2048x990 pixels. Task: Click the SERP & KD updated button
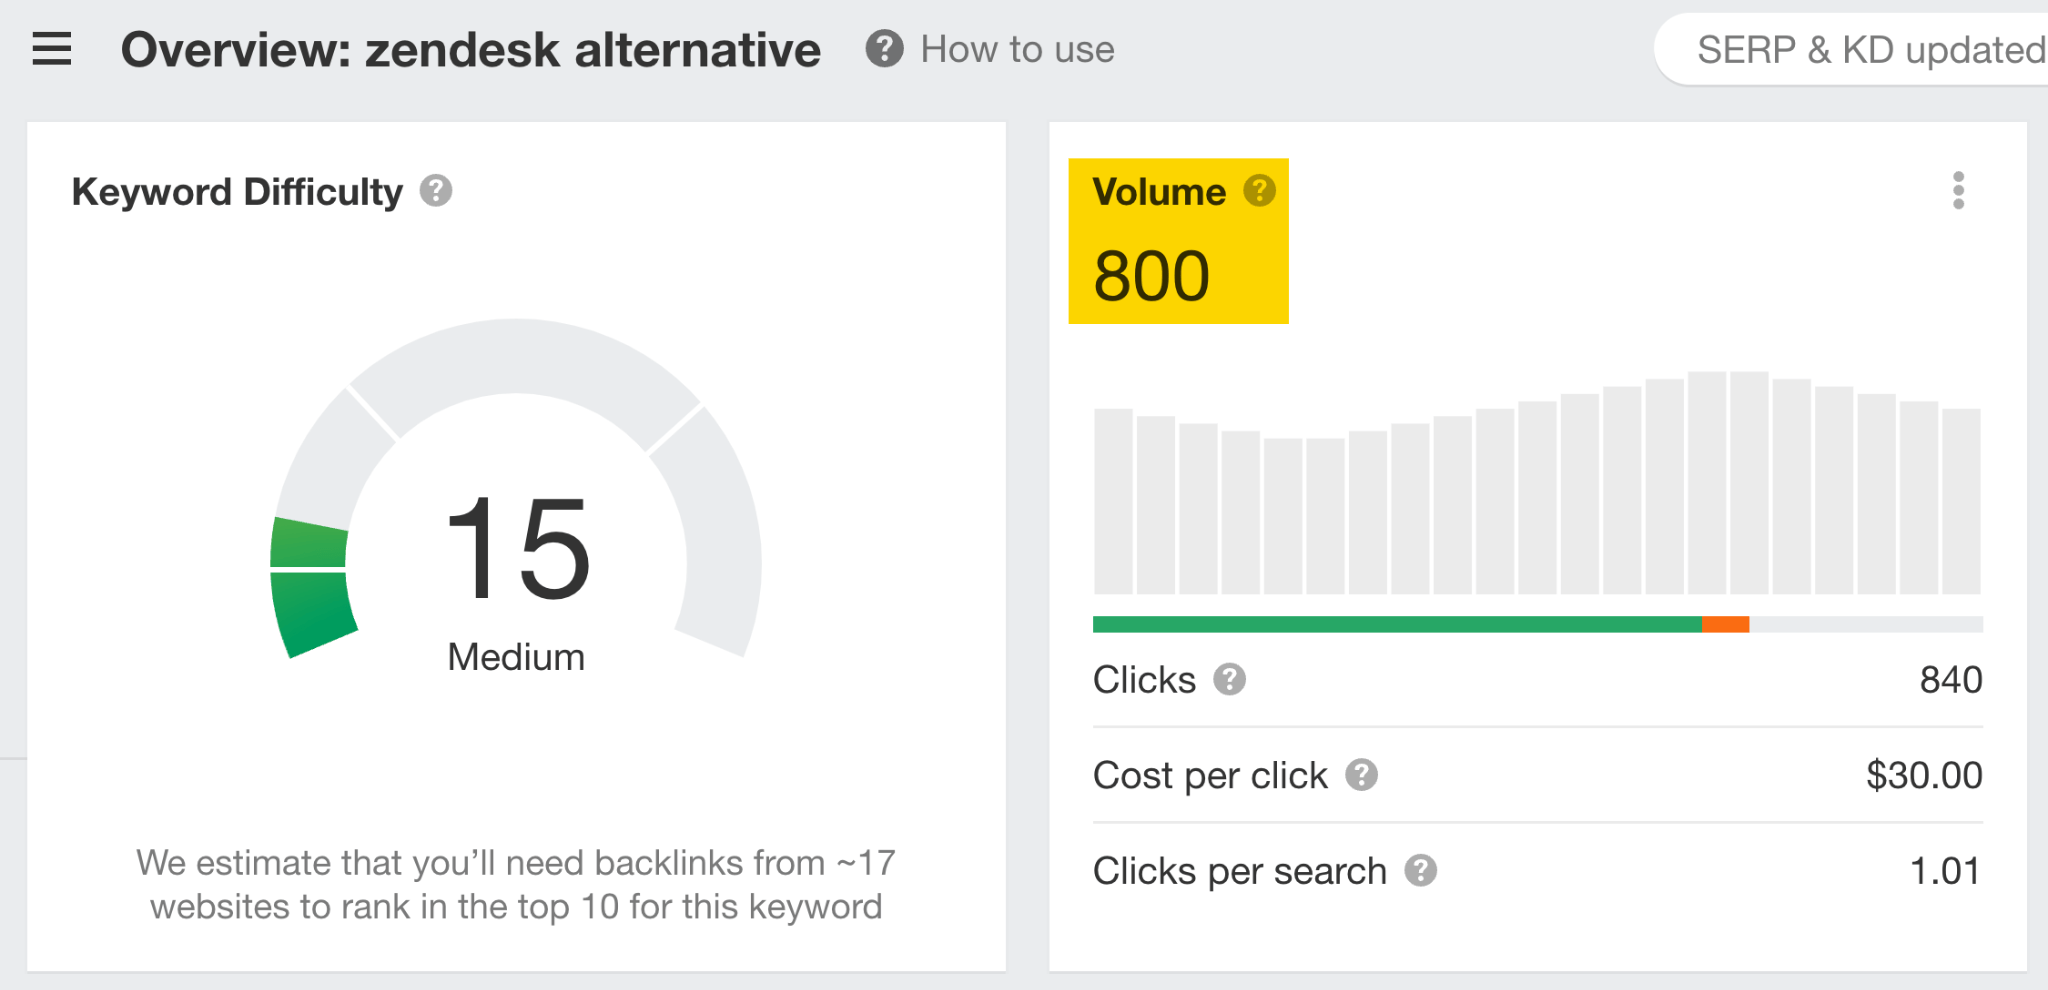[1860, 49]
